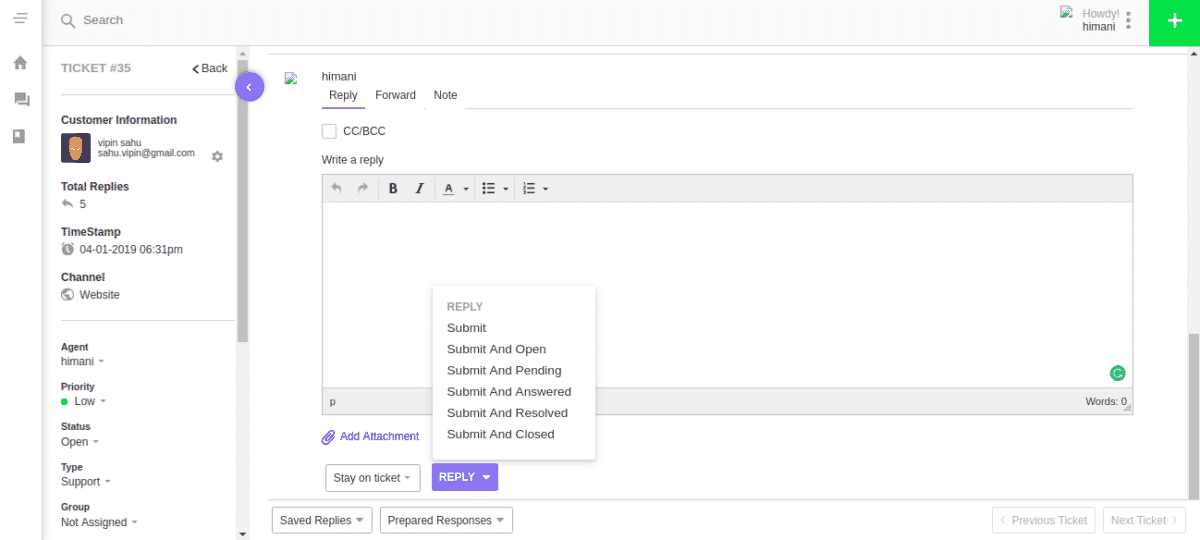
Task: Expand the Stay on ticket dropdown
Action: tap(372, 478)
